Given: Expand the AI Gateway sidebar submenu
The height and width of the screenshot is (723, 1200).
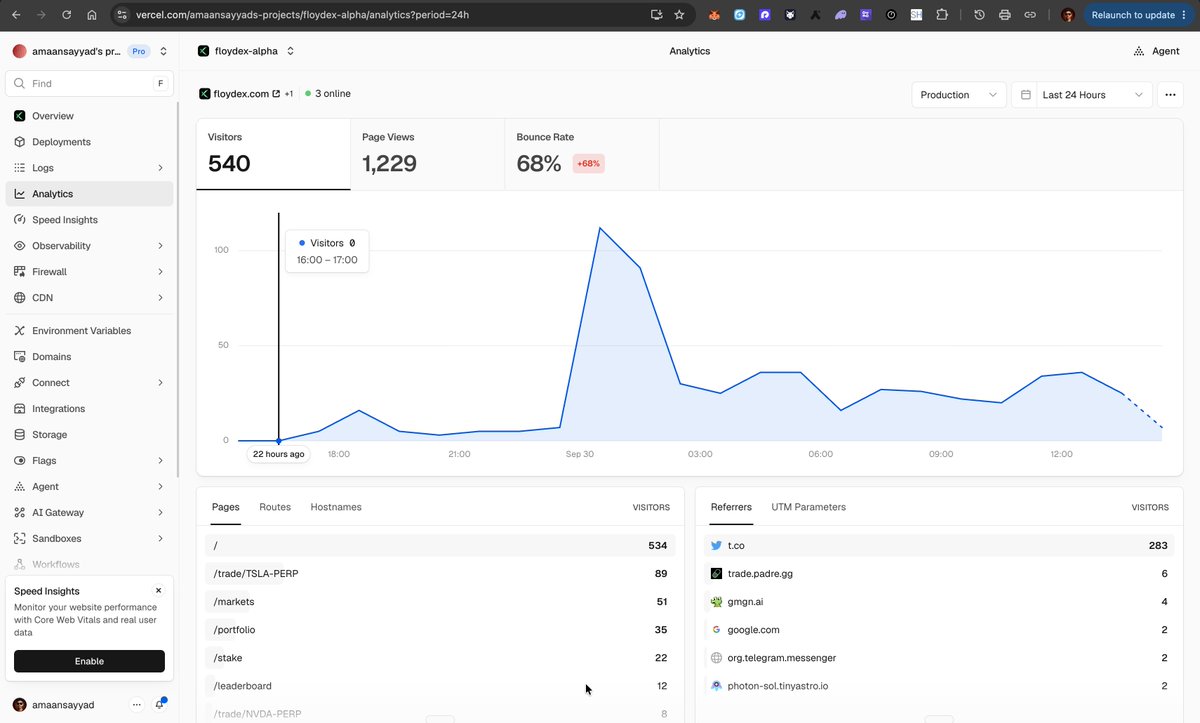Looking at the screenshot, I should point(161,513).
